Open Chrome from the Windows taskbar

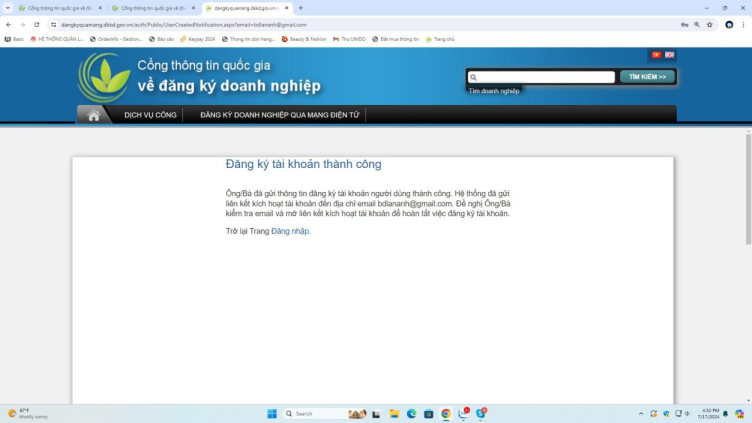pos(445,413)
